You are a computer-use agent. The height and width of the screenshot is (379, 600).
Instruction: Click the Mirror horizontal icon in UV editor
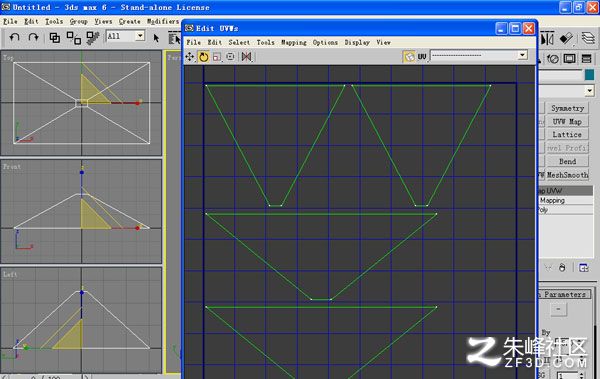[x=246, y=57]
